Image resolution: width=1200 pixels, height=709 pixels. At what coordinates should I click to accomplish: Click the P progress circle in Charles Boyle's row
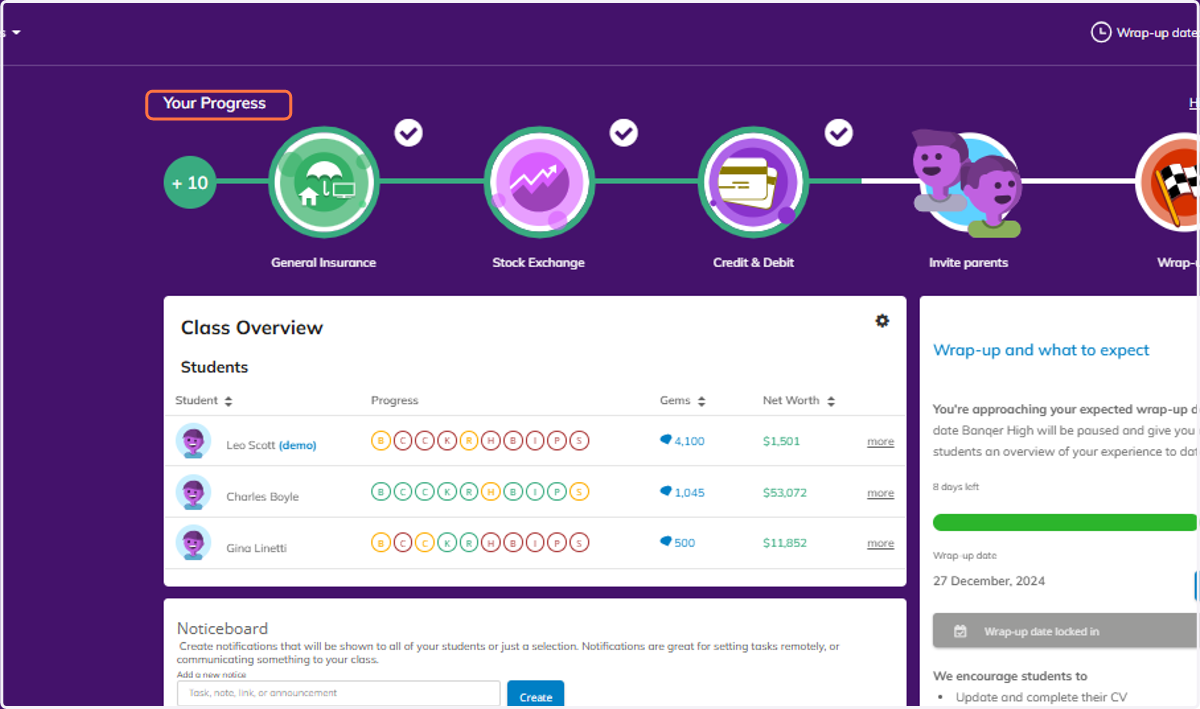click(557, 492)
